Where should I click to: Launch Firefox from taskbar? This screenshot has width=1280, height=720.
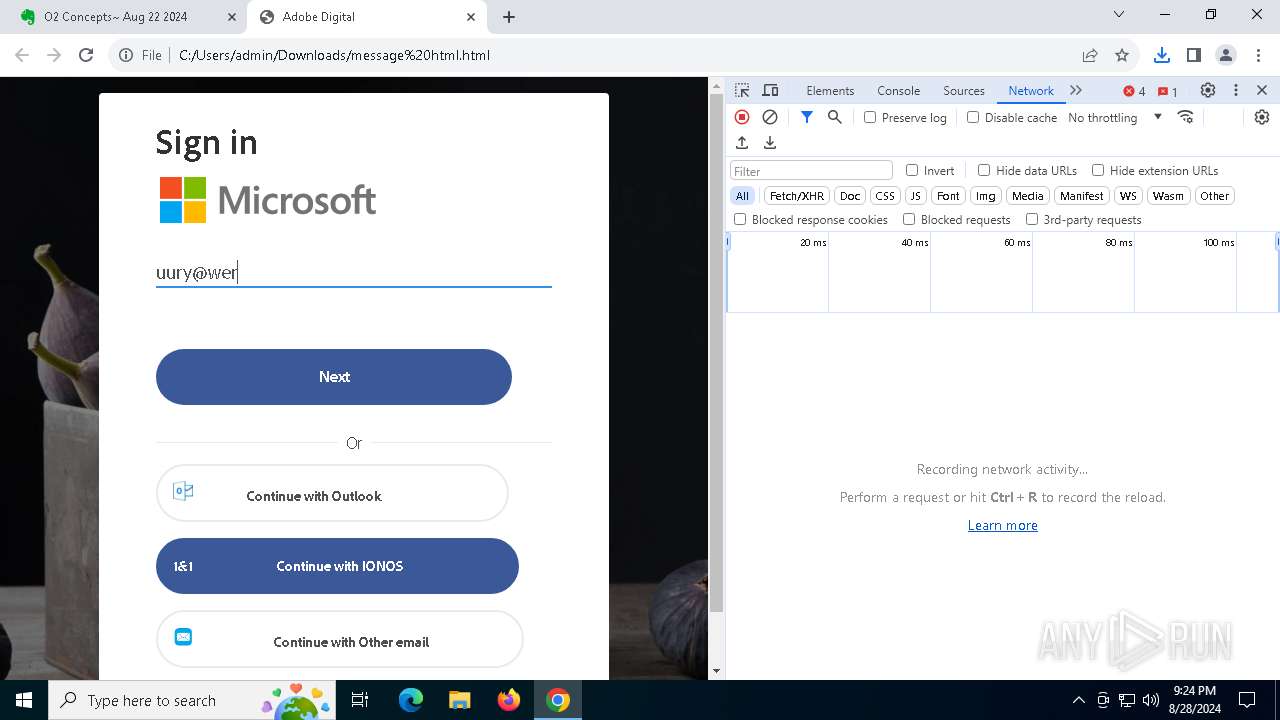(509, 700)
